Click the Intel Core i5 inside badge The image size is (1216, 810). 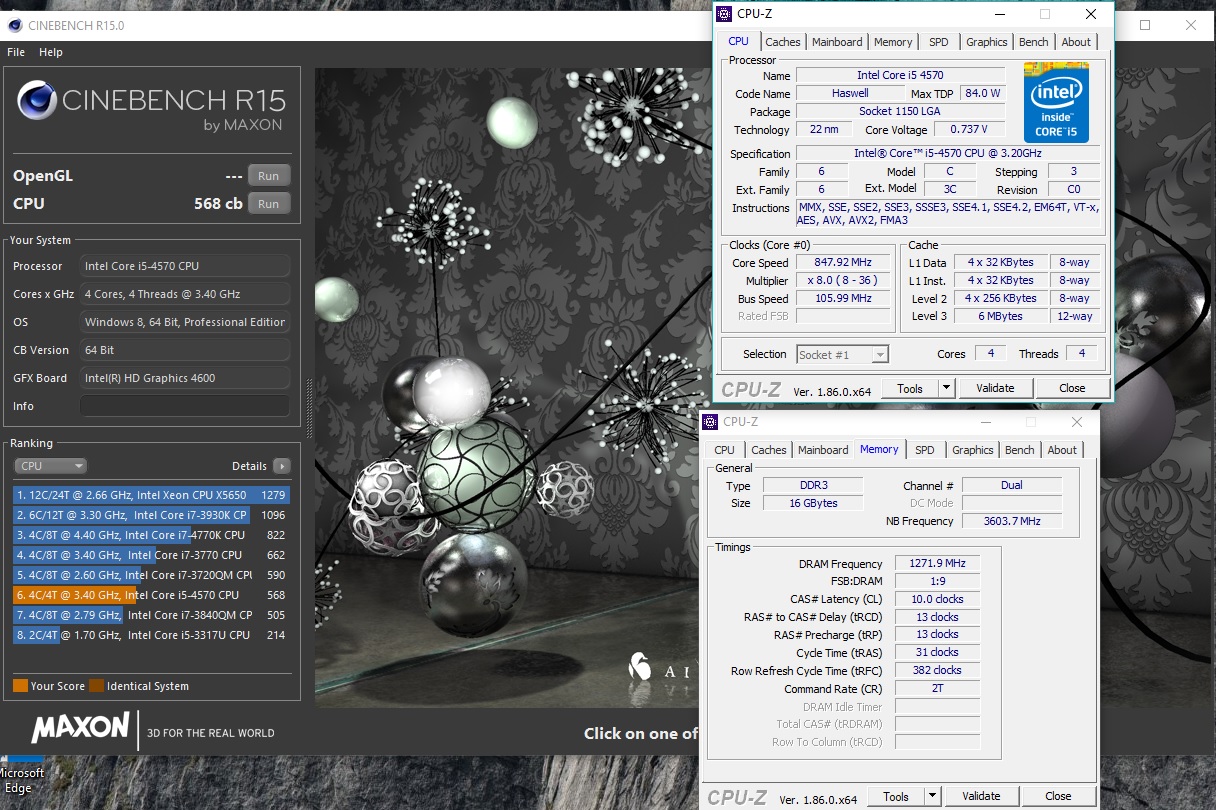click(x=1056, y=102)
